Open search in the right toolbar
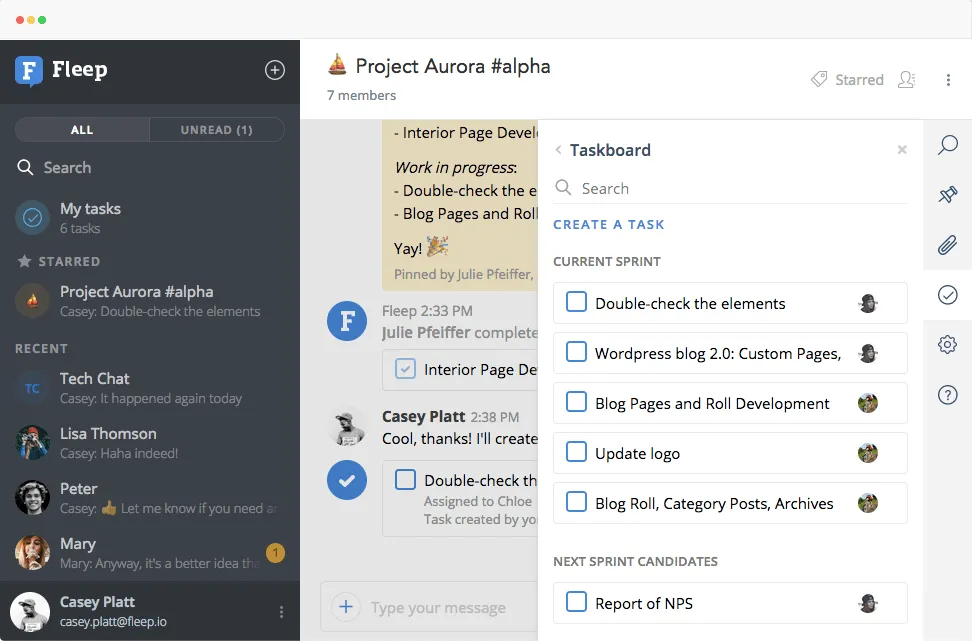972x641 pixels. 947,145
